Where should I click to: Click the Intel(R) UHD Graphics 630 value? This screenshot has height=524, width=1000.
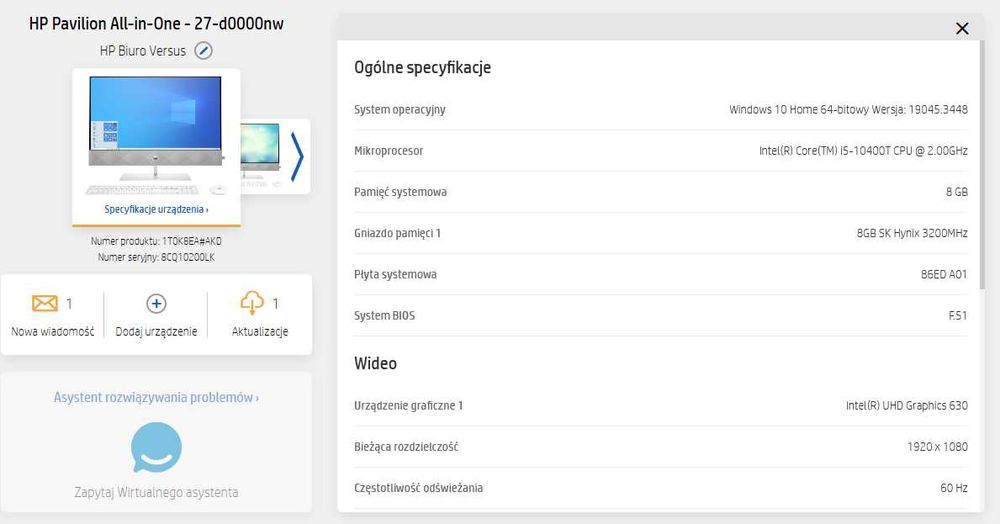(x=907, y=405)
